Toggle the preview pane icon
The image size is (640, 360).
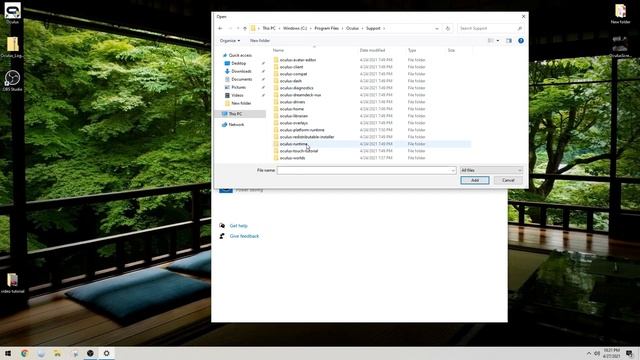tap(509, 40)
